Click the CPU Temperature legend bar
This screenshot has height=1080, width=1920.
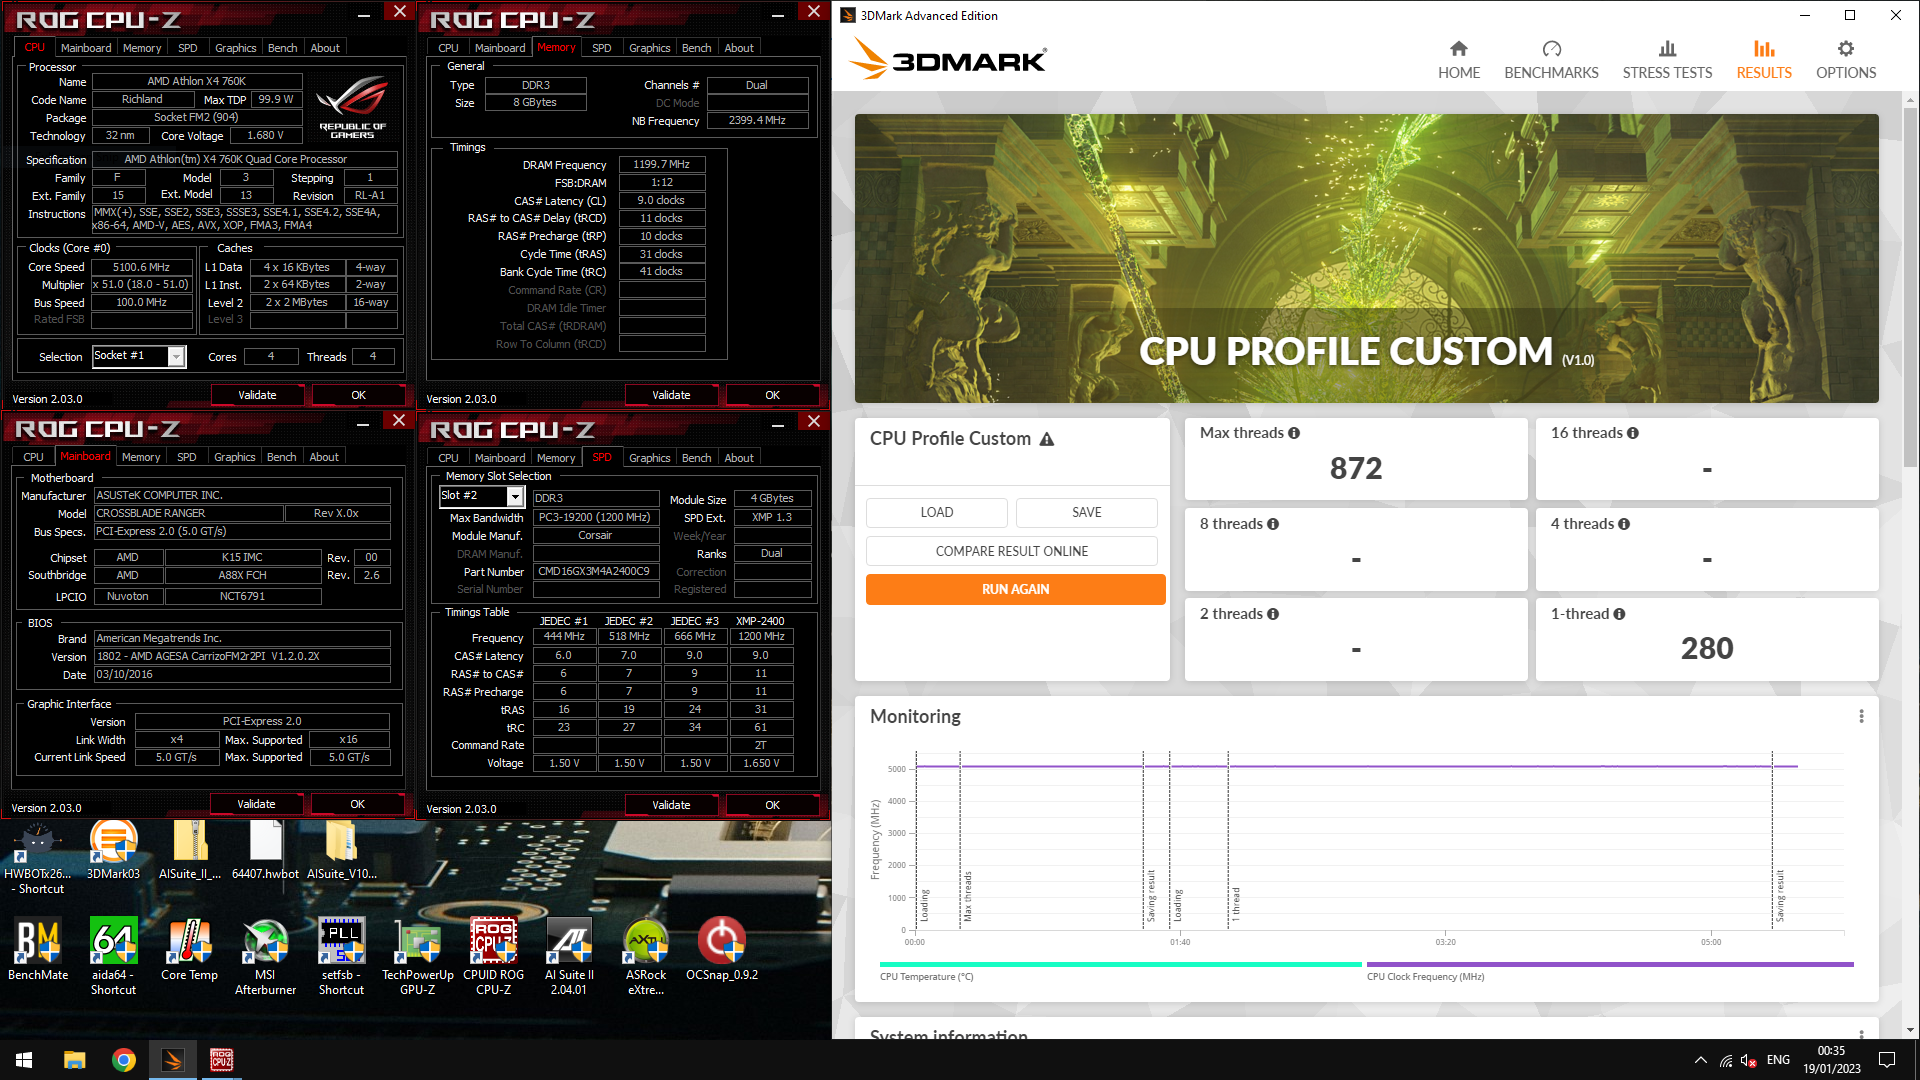pos(1120,965)
